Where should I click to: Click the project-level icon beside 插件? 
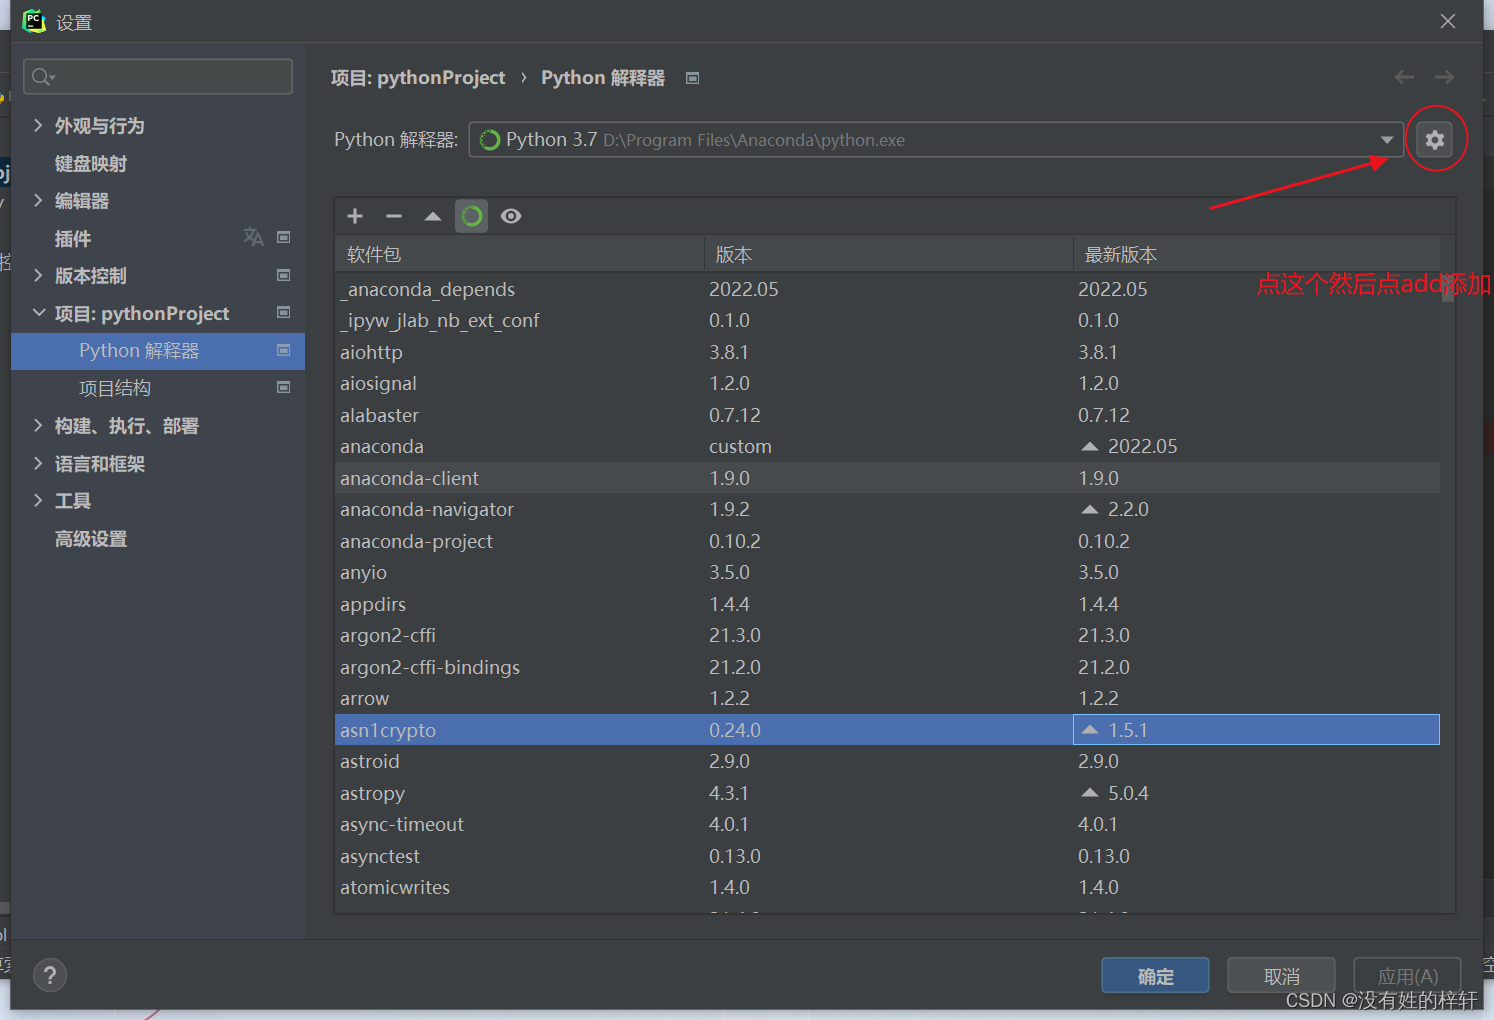pos(284,237)
